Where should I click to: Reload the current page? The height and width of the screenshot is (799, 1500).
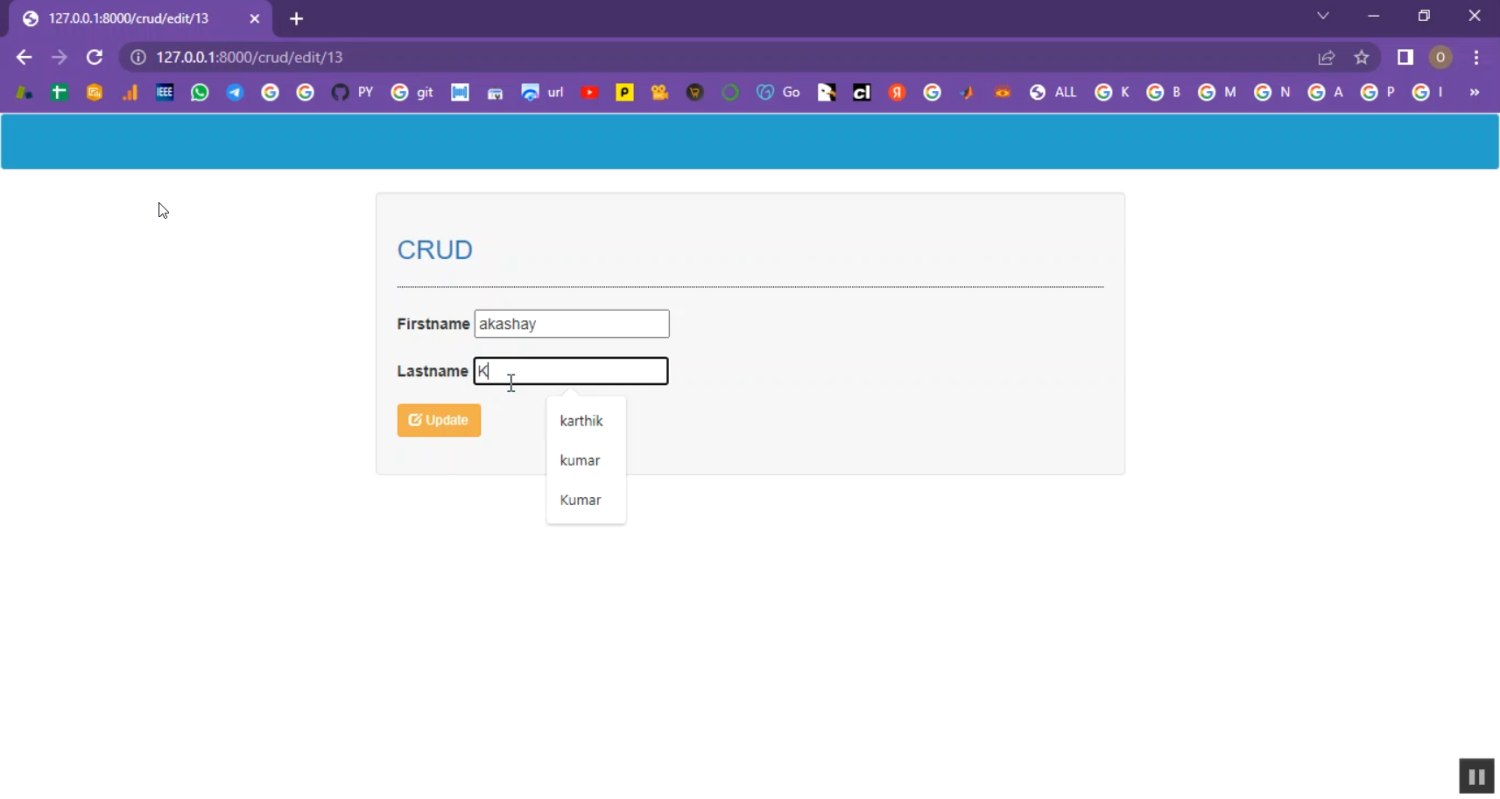(x=94, y=57)
